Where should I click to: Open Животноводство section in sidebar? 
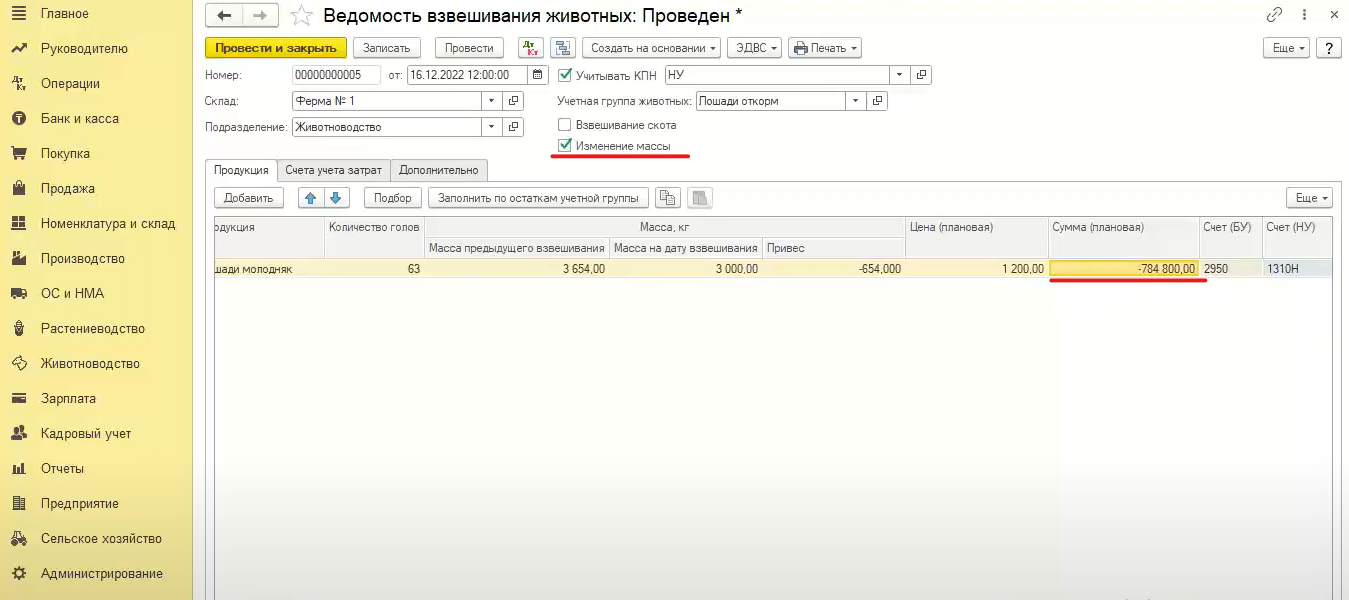pyautogui.click(x=90, y=364)
